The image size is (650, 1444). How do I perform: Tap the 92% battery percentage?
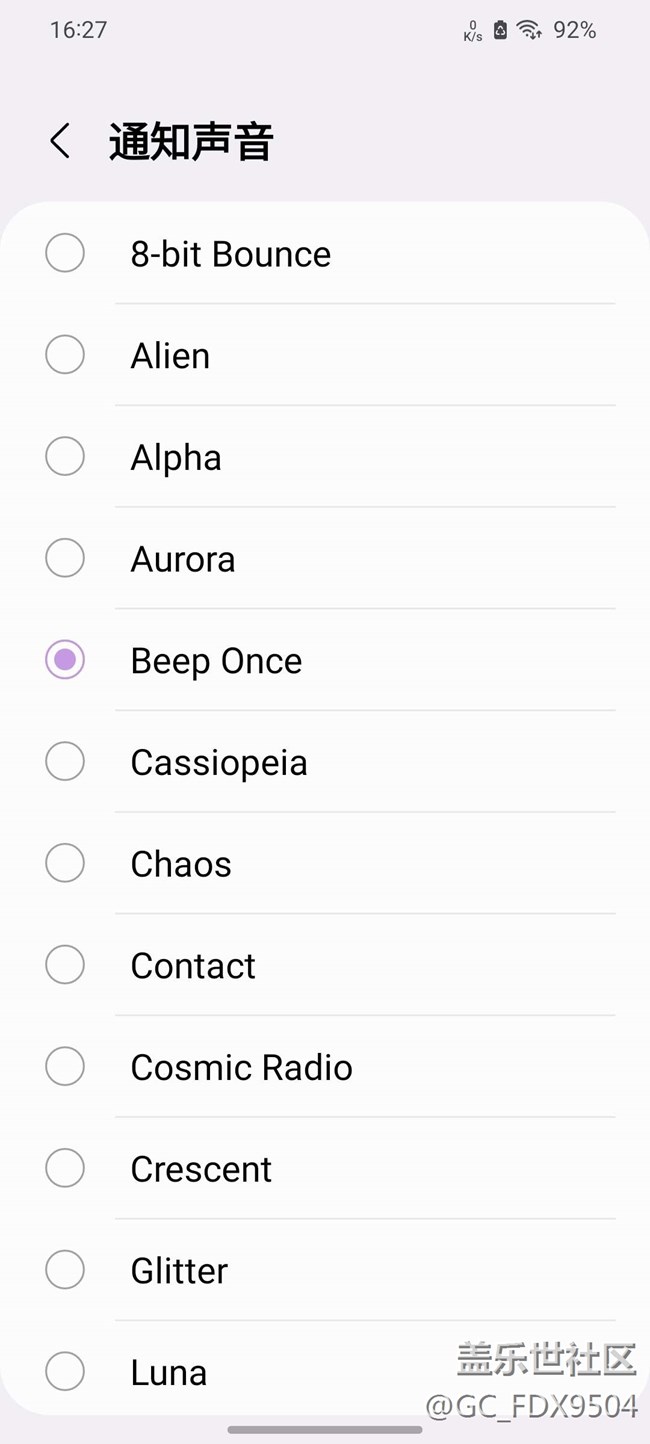pyautogui.click(x=575, y=30)
